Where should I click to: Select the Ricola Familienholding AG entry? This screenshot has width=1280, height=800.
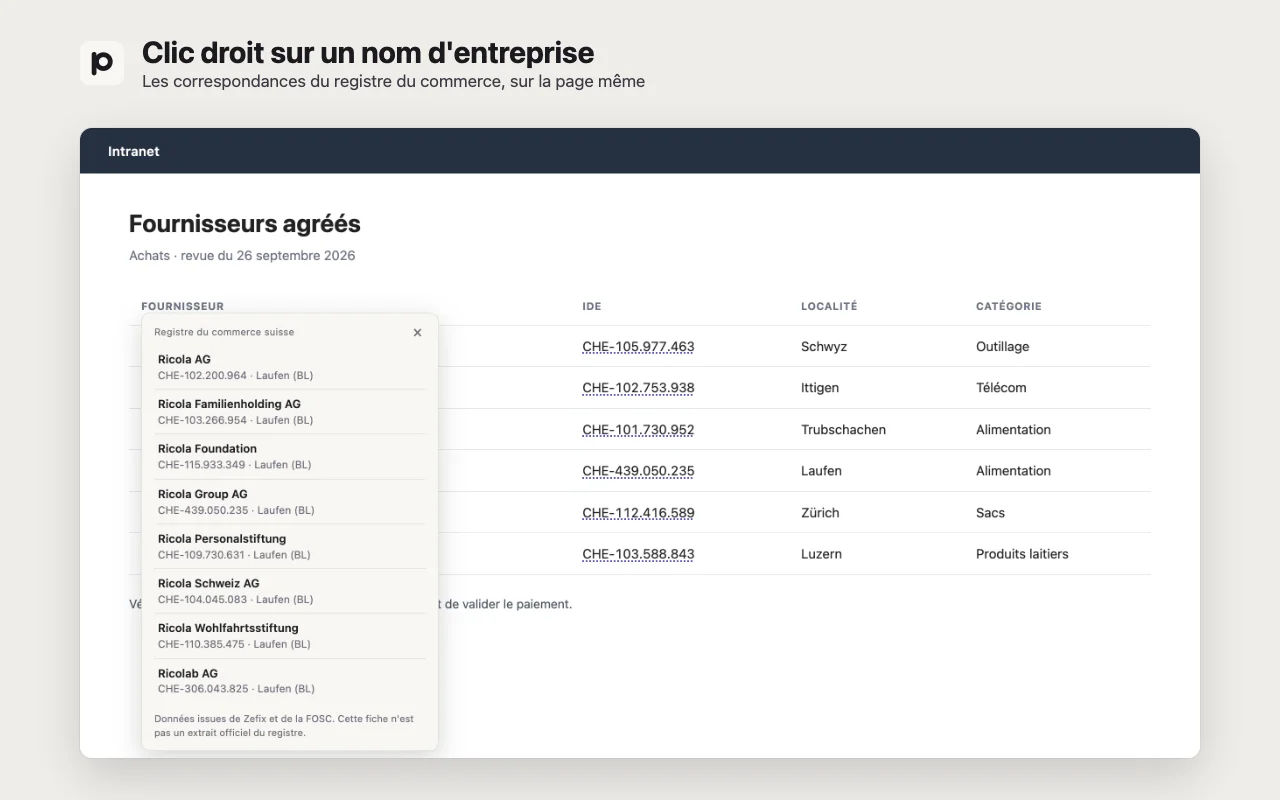[x=290, y=412]
